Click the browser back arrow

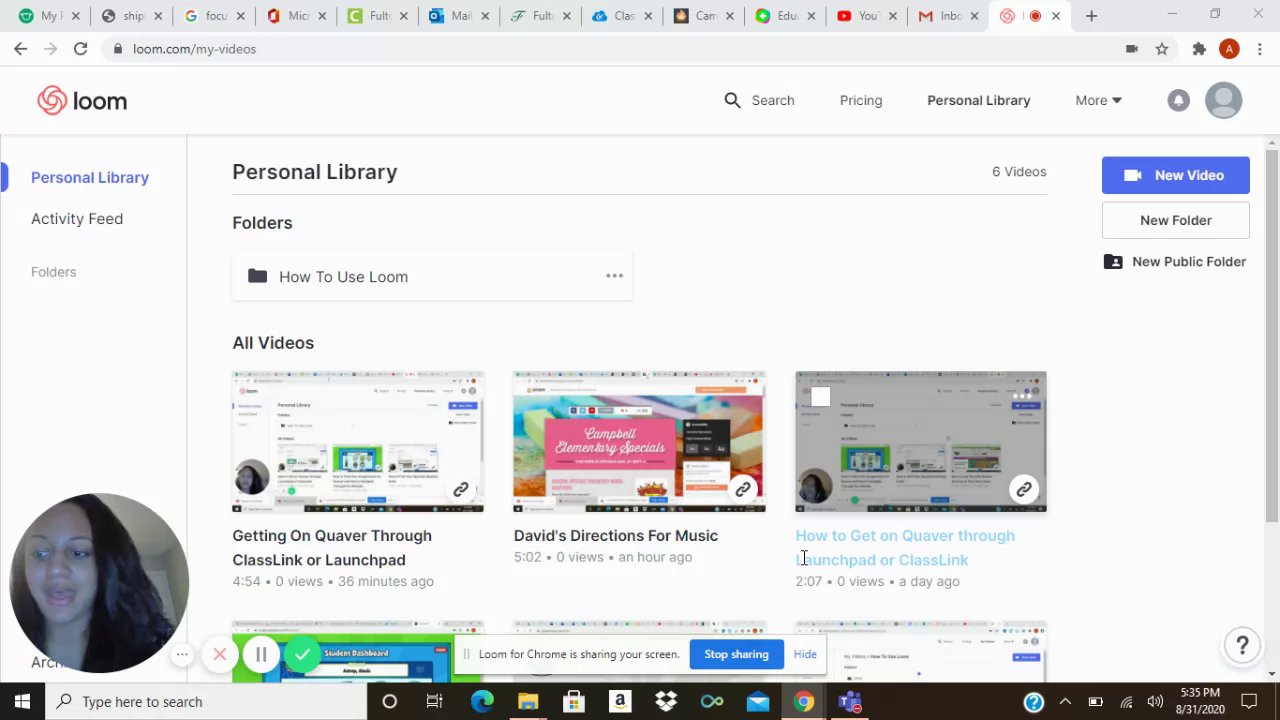[x=20, y=48]
